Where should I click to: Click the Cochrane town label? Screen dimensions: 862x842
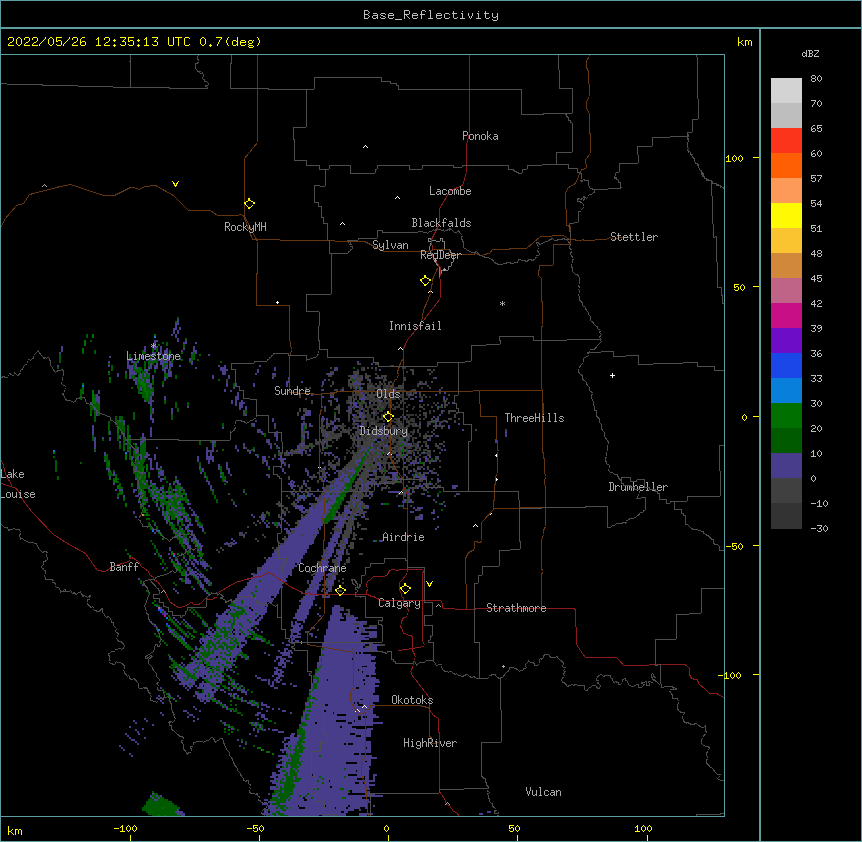[x=322, y=568]
